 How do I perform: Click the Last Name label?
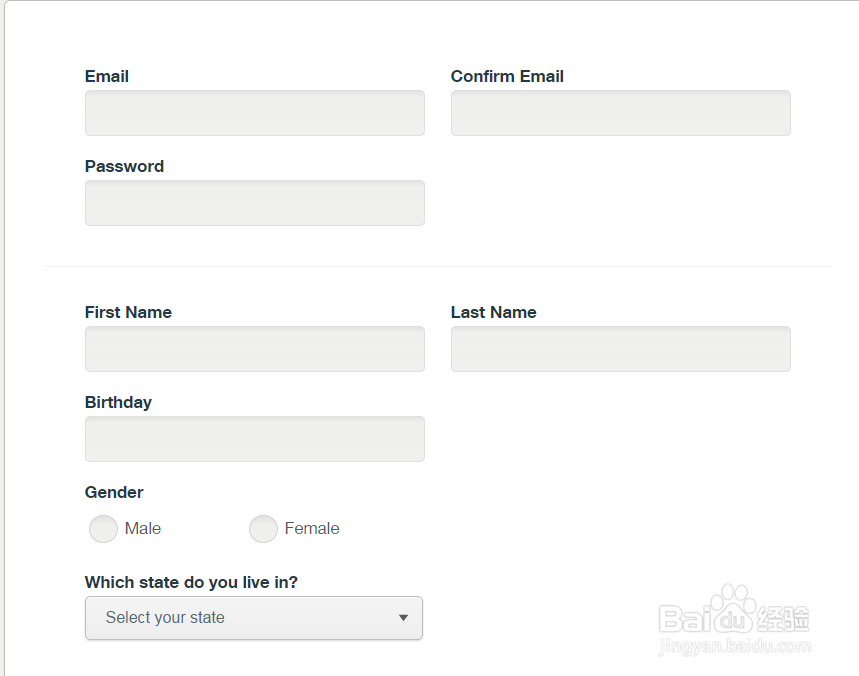tap(494, 312)
